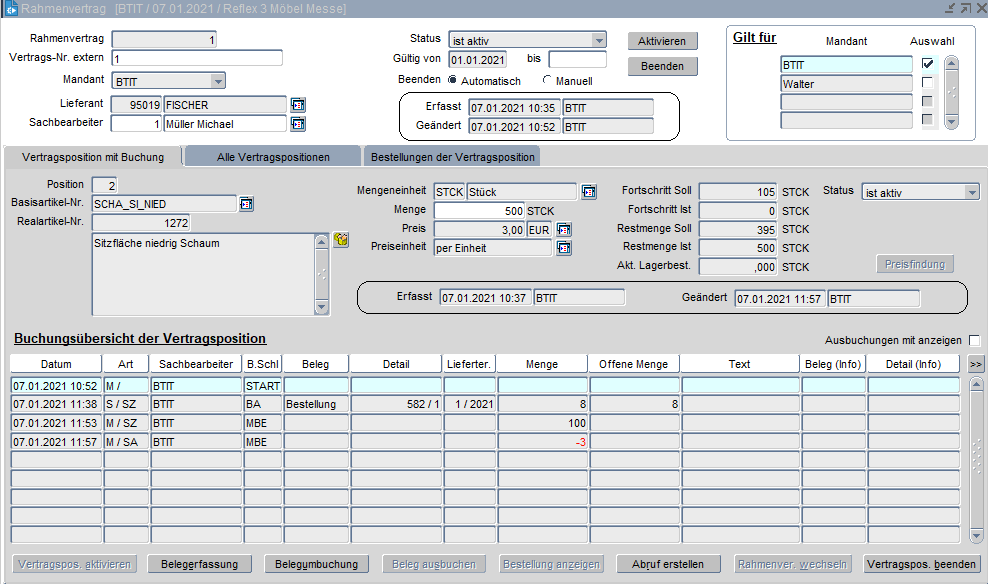988x584 pixels.
Task: Open the position Status dropdown on the right
Action: click(x=971, y=192)
